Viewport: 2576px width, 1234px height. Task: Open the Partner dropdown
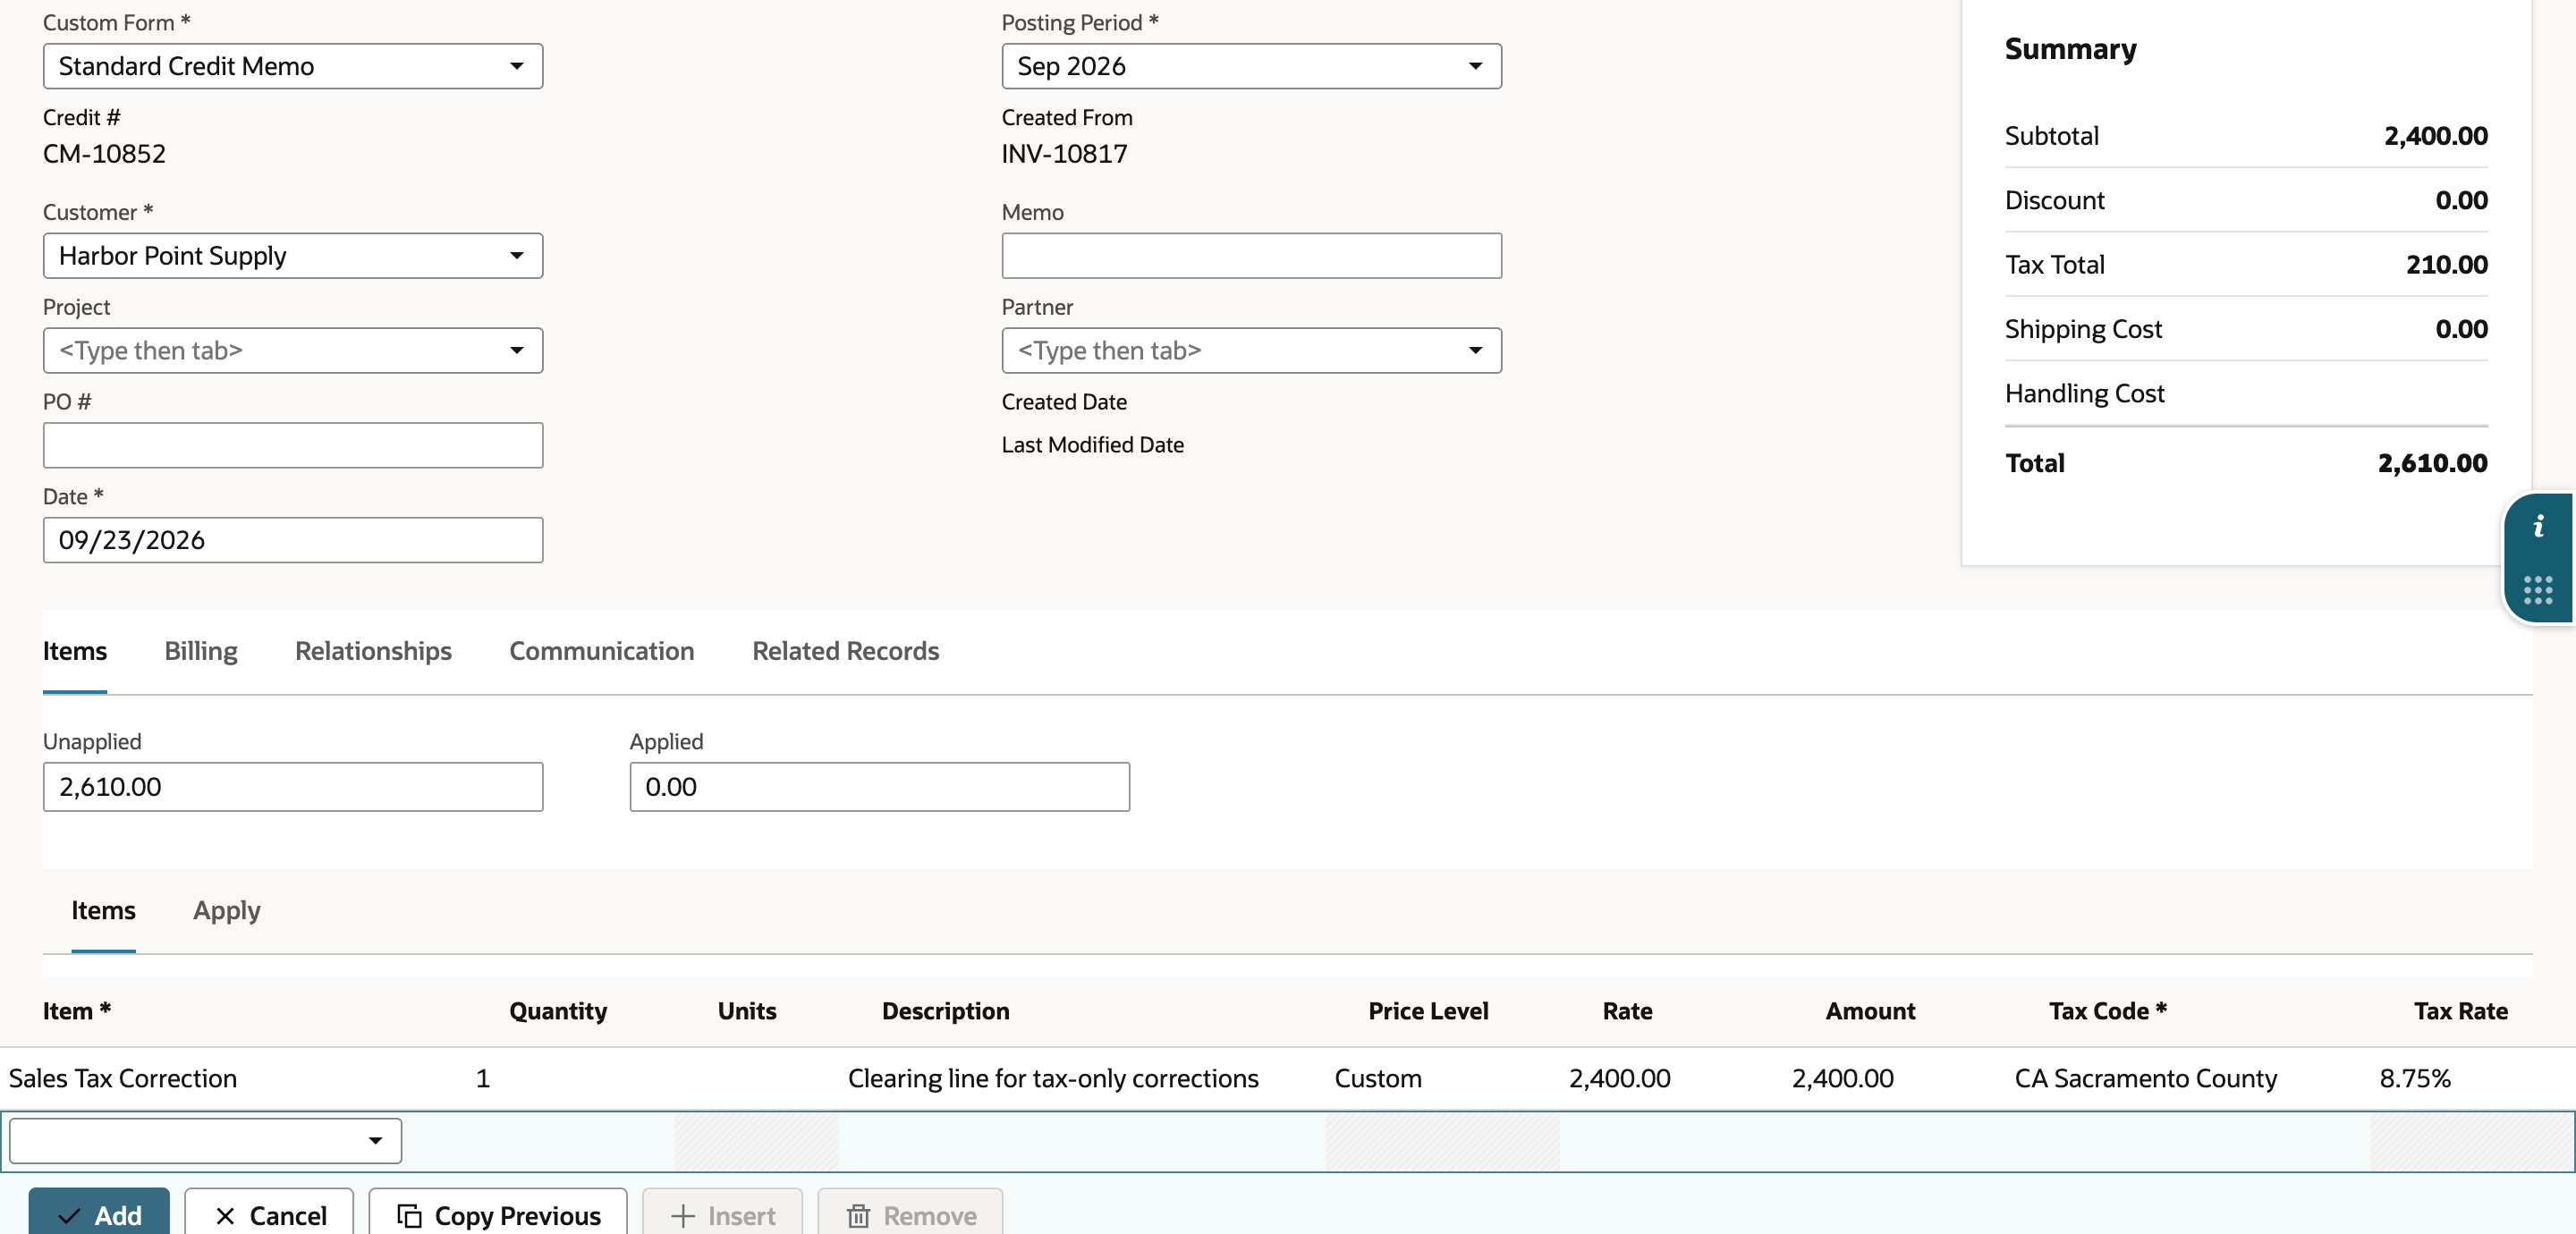pyautogui.click(x=1251, y=351)
